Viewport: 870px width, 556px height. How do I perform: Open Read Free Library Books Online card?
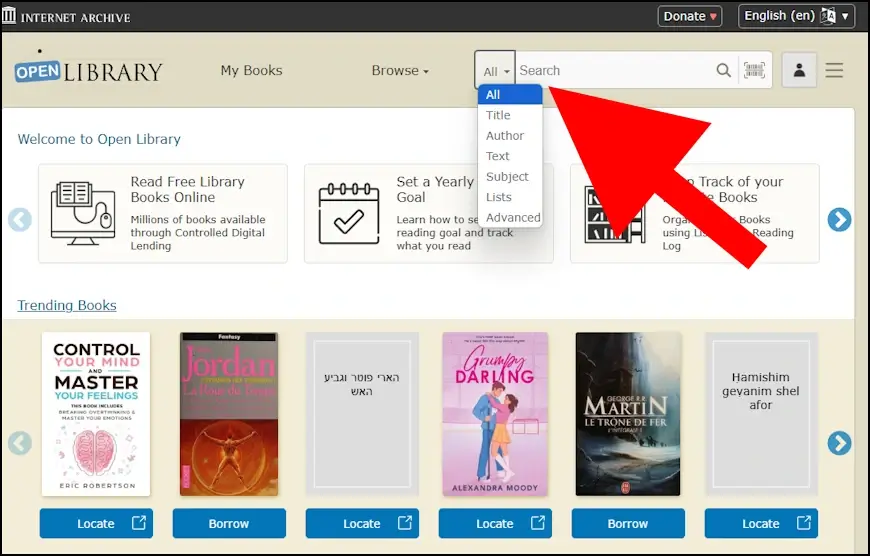pyautogui.click(x=163, y=213)
